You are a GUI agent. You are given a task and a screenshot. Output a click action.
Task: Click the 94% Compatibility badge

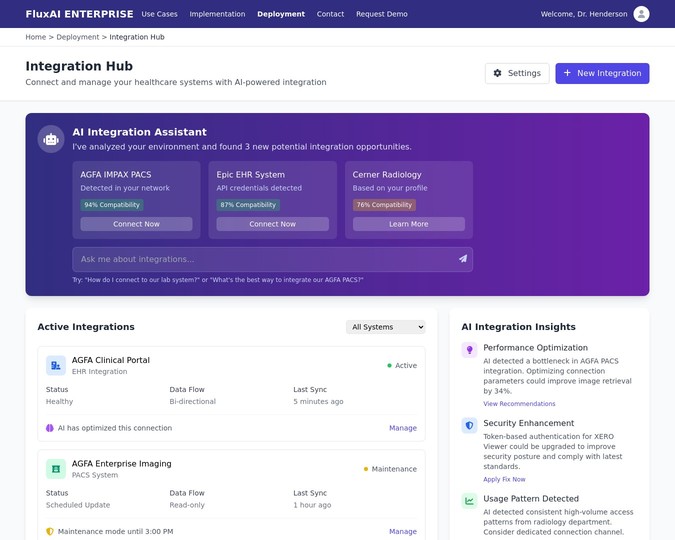click(x=112, y=205)
